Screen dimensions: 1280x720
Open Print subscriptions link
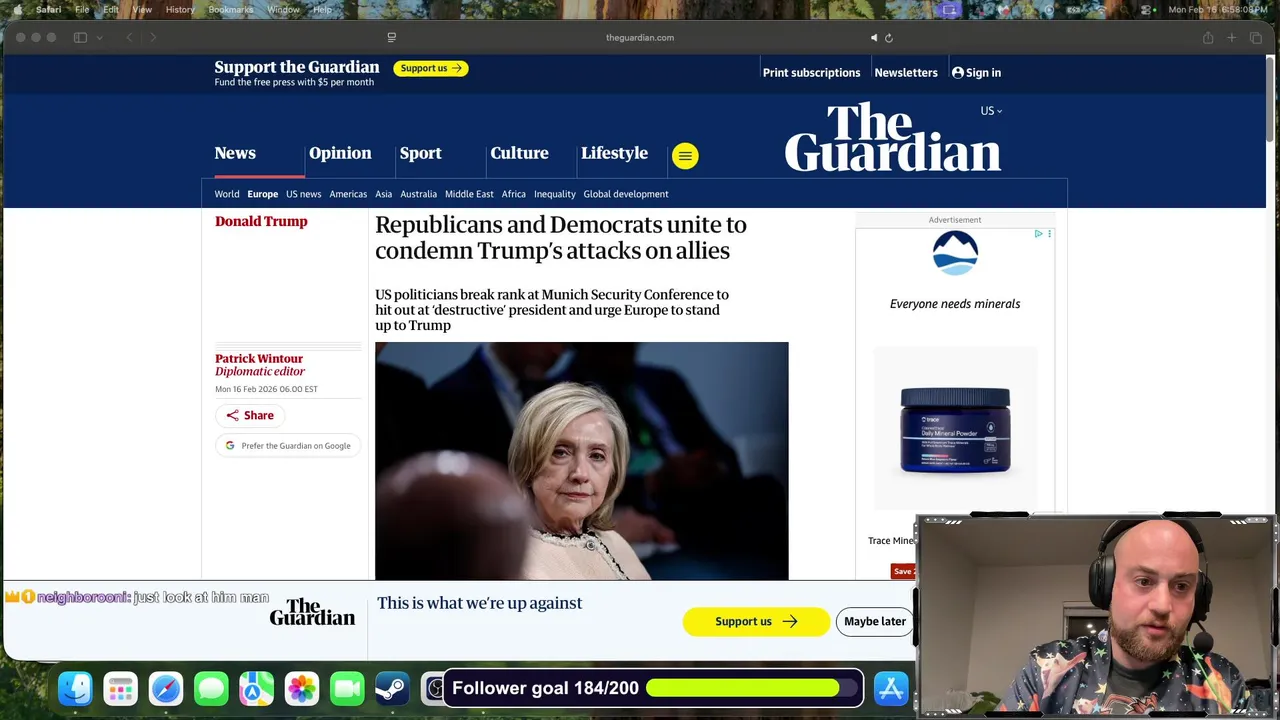pos(811,73)
